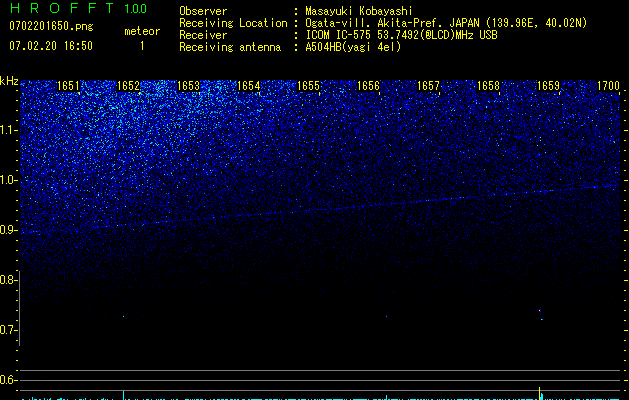Click the cyan power spike near 1652
Viewport: 629px width, 400px height.
click(x=123, y=395)
